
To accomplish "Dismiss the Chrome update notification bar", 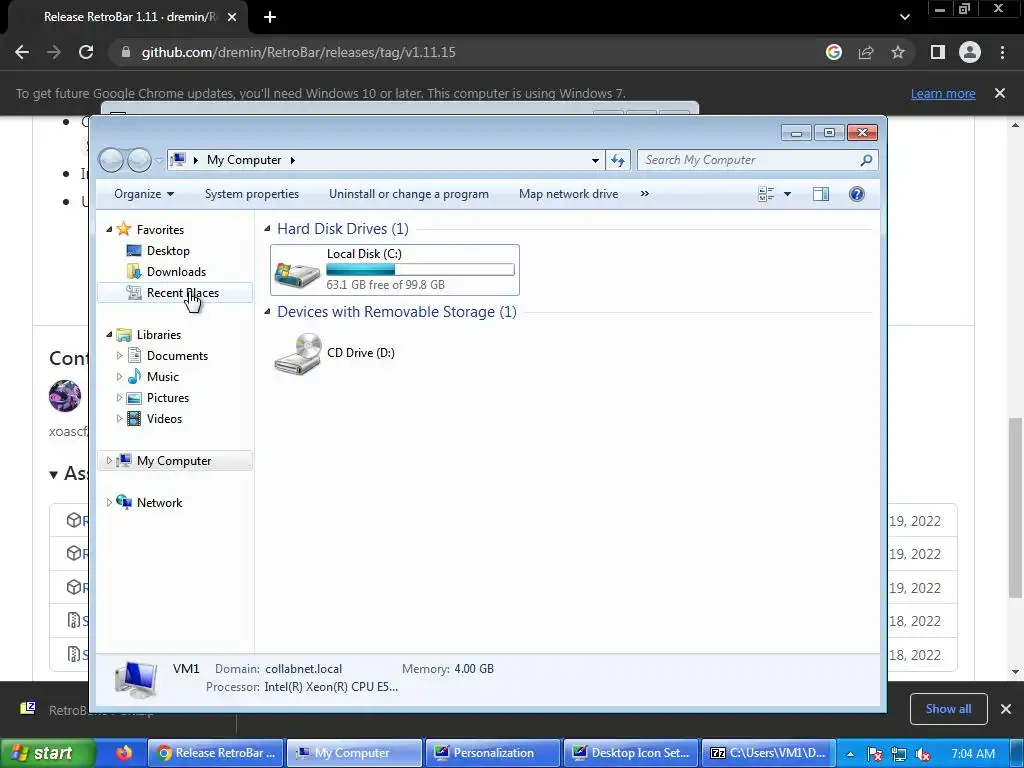I will click(1000, 93).
